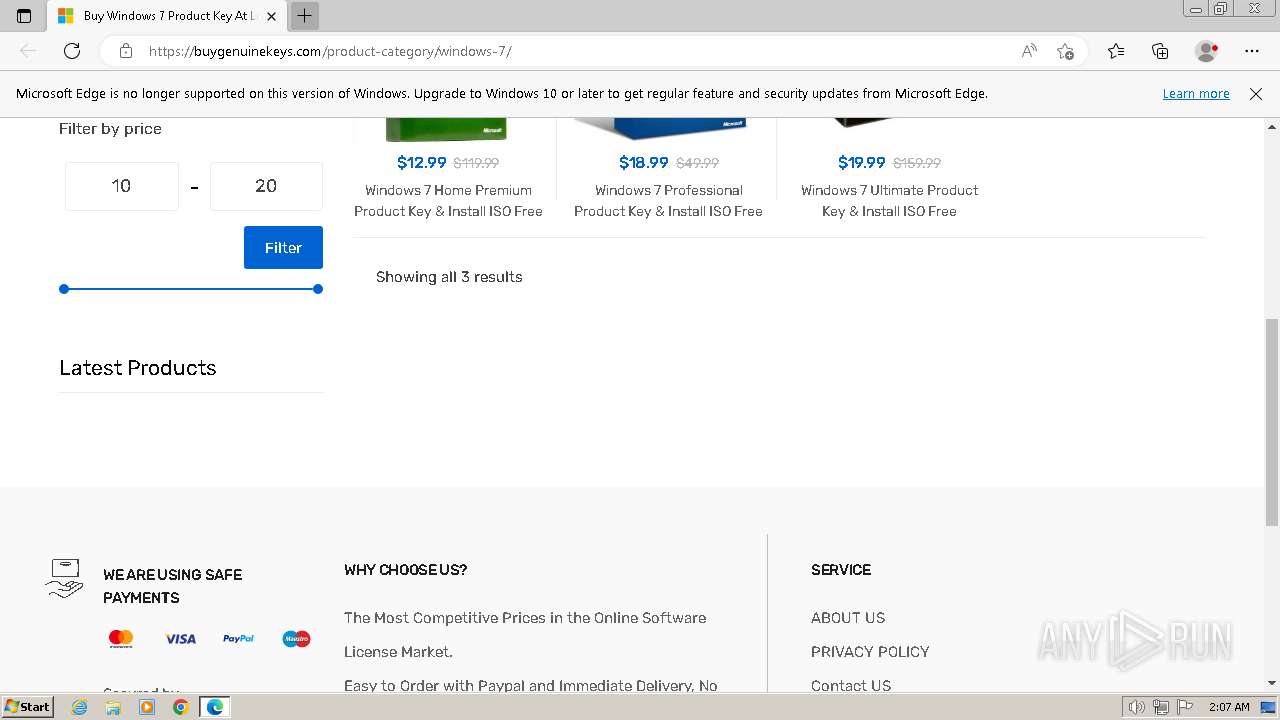The height and width of the screenshot is (720, 1280).
Task: Click the Action Center flag tray icon
Action: [1185, 707]
